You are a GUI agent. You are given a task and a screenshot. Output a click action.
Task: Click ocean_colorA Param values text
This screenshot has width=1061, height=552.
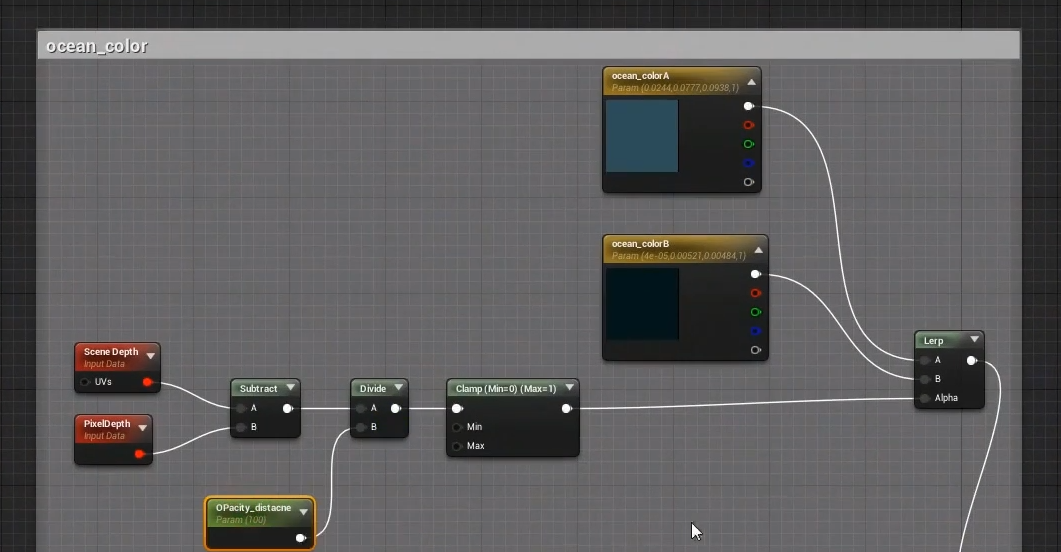point(675,88)
